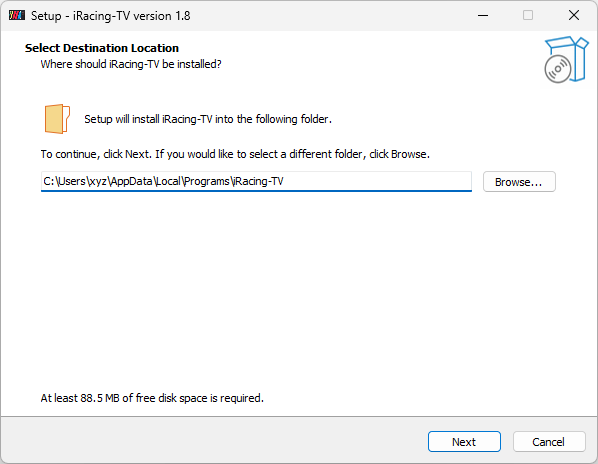Click the 'Setup - iRacing-TV version 1.8' title
Viewport: 598px width, 464px height.
111,16
